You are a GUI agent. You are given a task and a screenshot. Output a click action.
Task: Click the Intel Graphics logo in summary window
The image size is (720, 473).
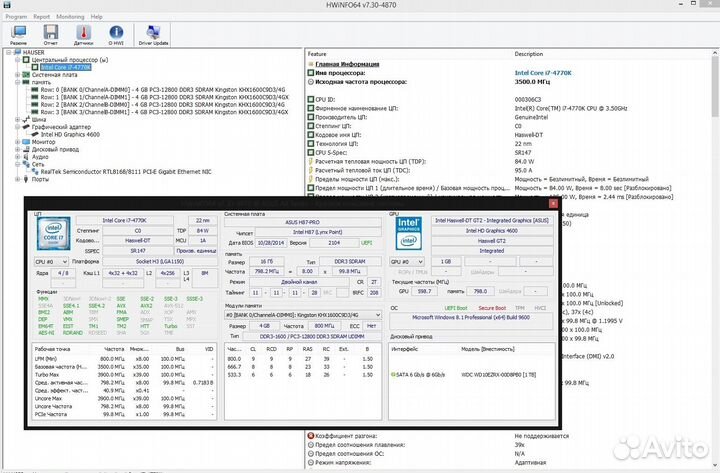point(409,233)
